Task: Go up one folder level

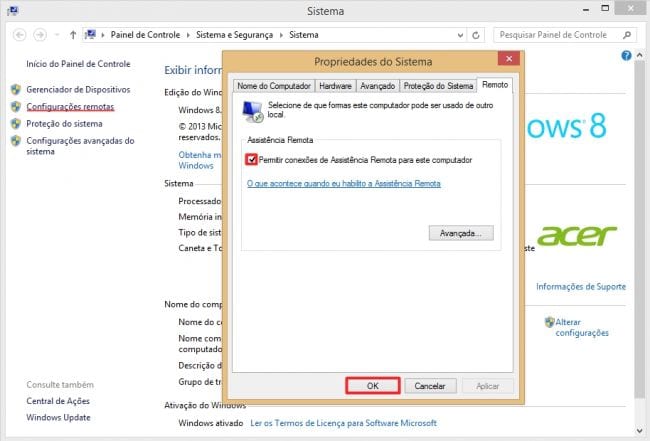Action: (x=73, y=35)
